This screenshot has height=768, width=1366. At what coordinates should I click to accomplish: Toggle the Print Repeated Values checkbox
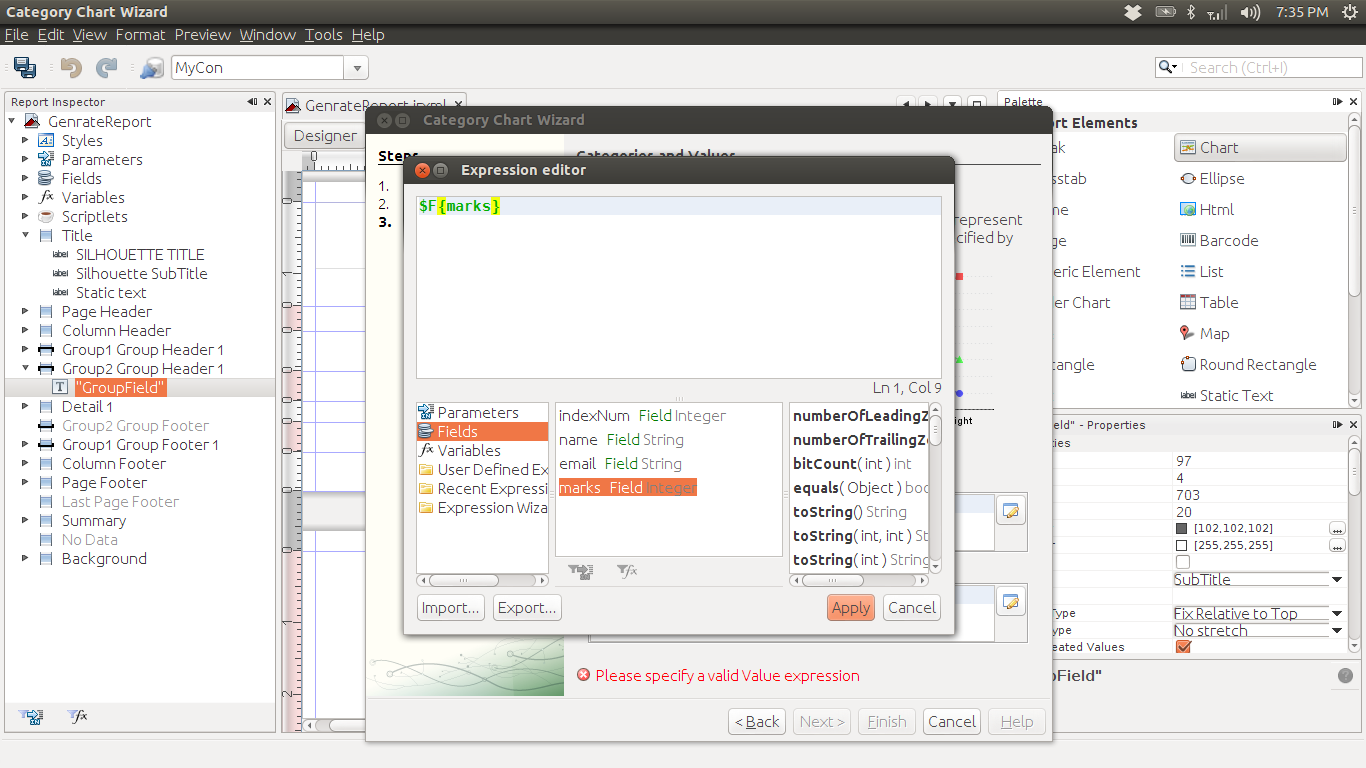click(1183, 647)
